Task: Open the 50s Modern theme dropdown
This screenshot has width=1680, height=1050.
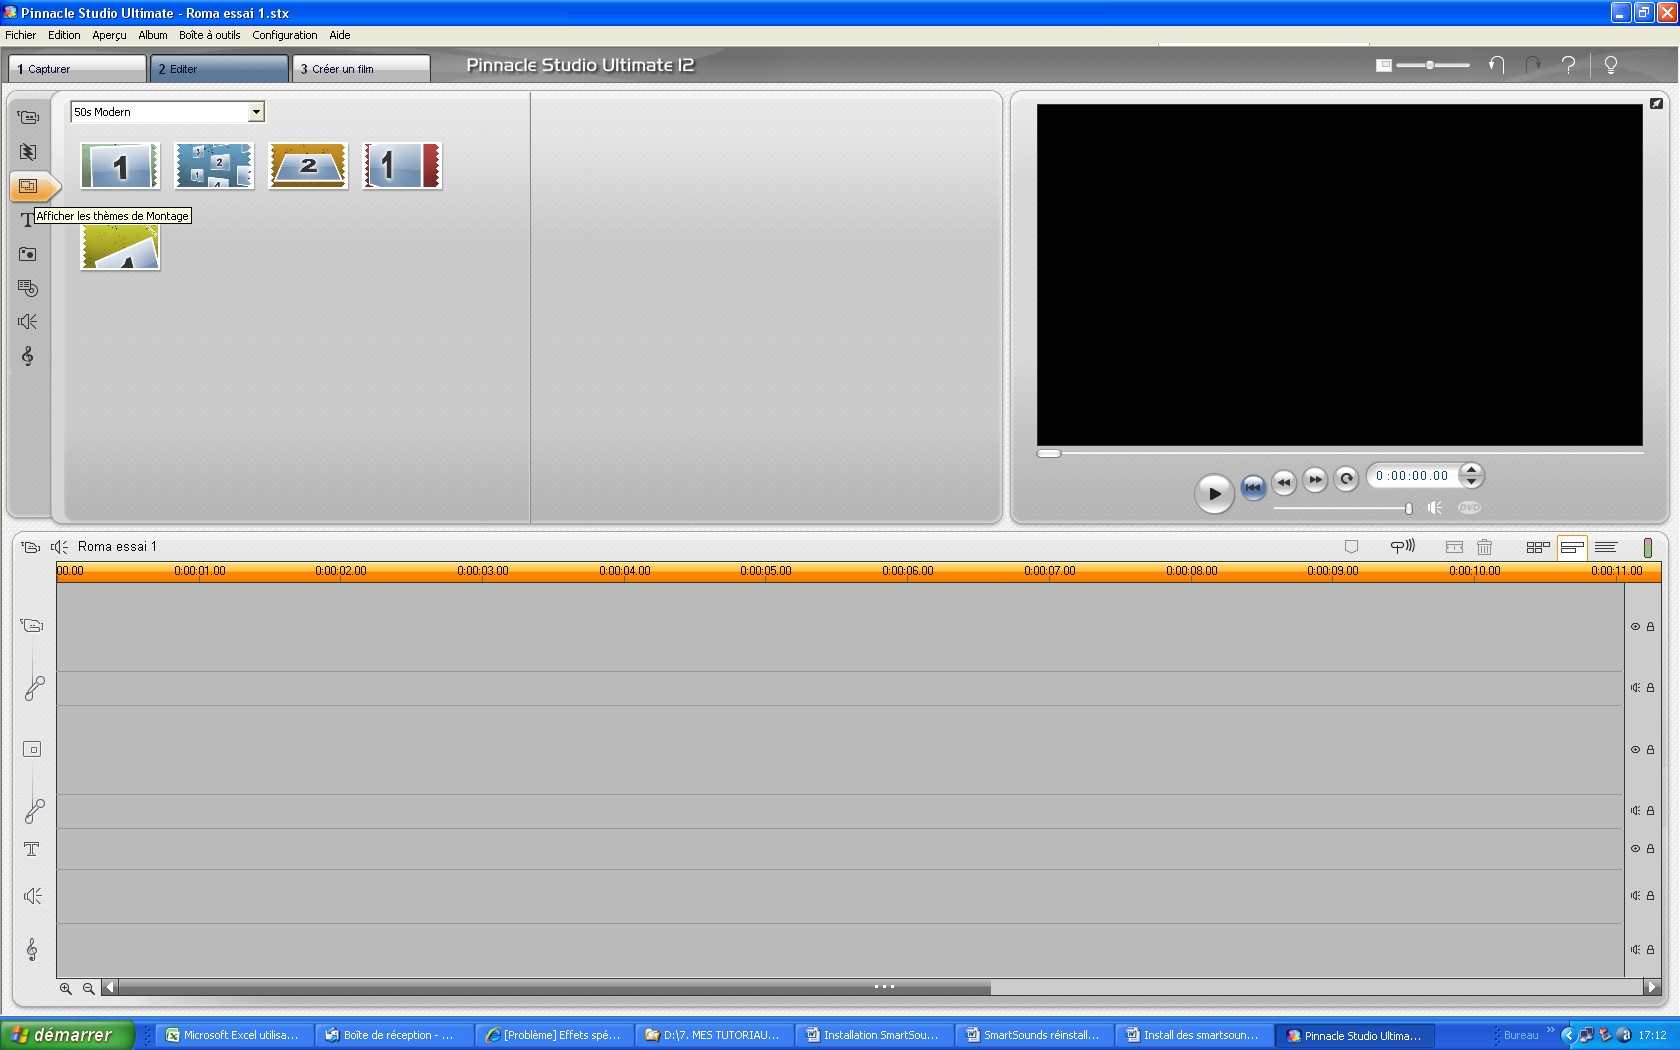Action: (256, 112)
